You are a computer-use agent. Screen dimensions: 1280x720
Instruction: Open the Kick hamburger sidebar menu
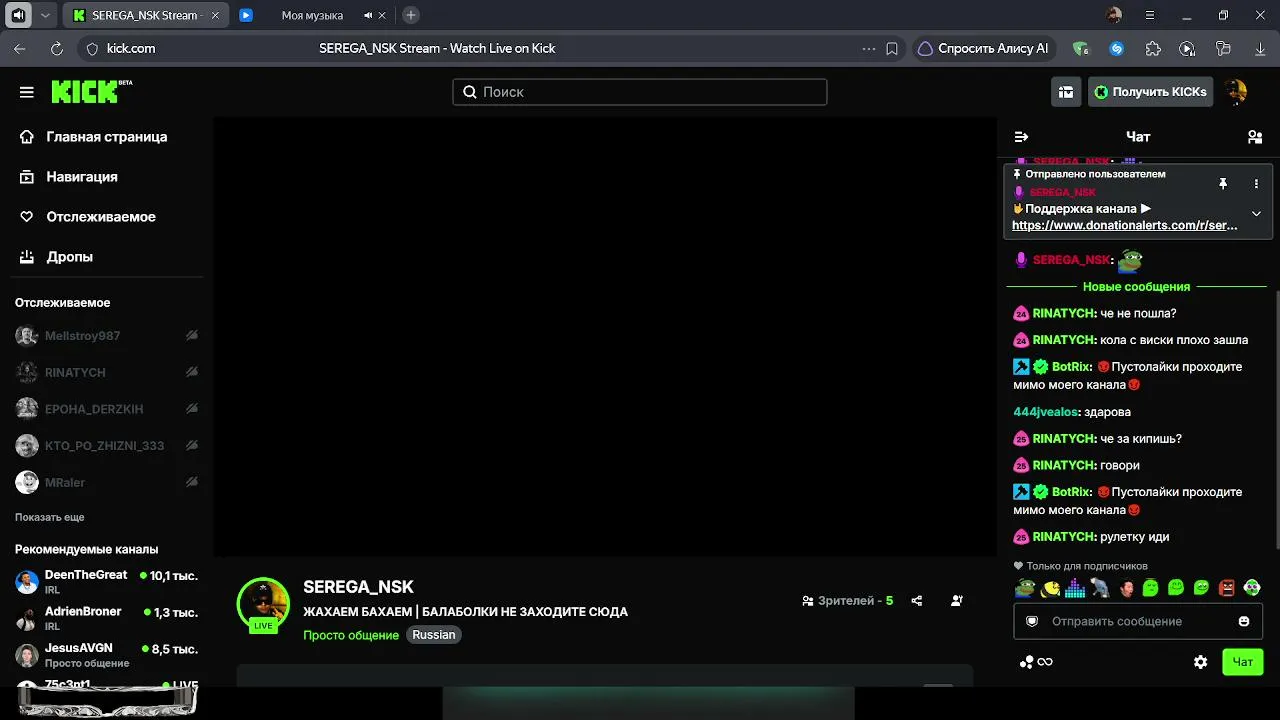[x=27, y=92]
